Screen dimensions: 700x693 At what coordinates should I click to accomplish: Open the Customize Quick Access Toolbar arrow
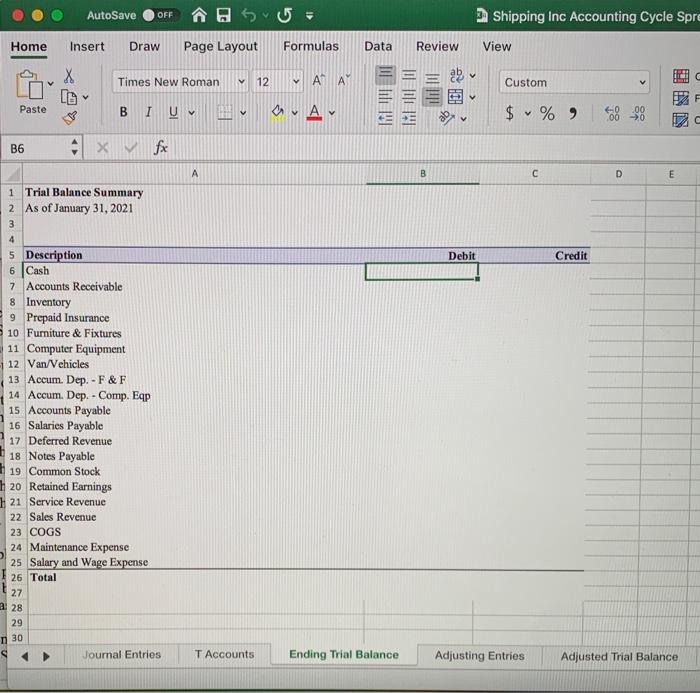click(x=309, y=17)
